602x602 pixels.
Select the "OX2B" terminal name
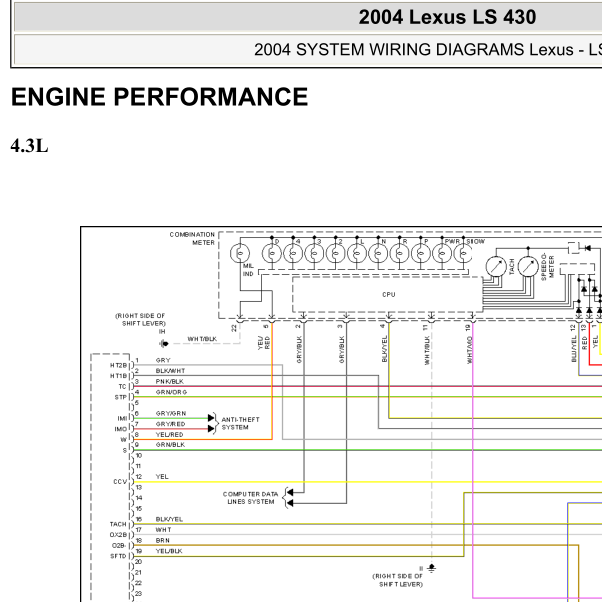(x=118, y=535)
